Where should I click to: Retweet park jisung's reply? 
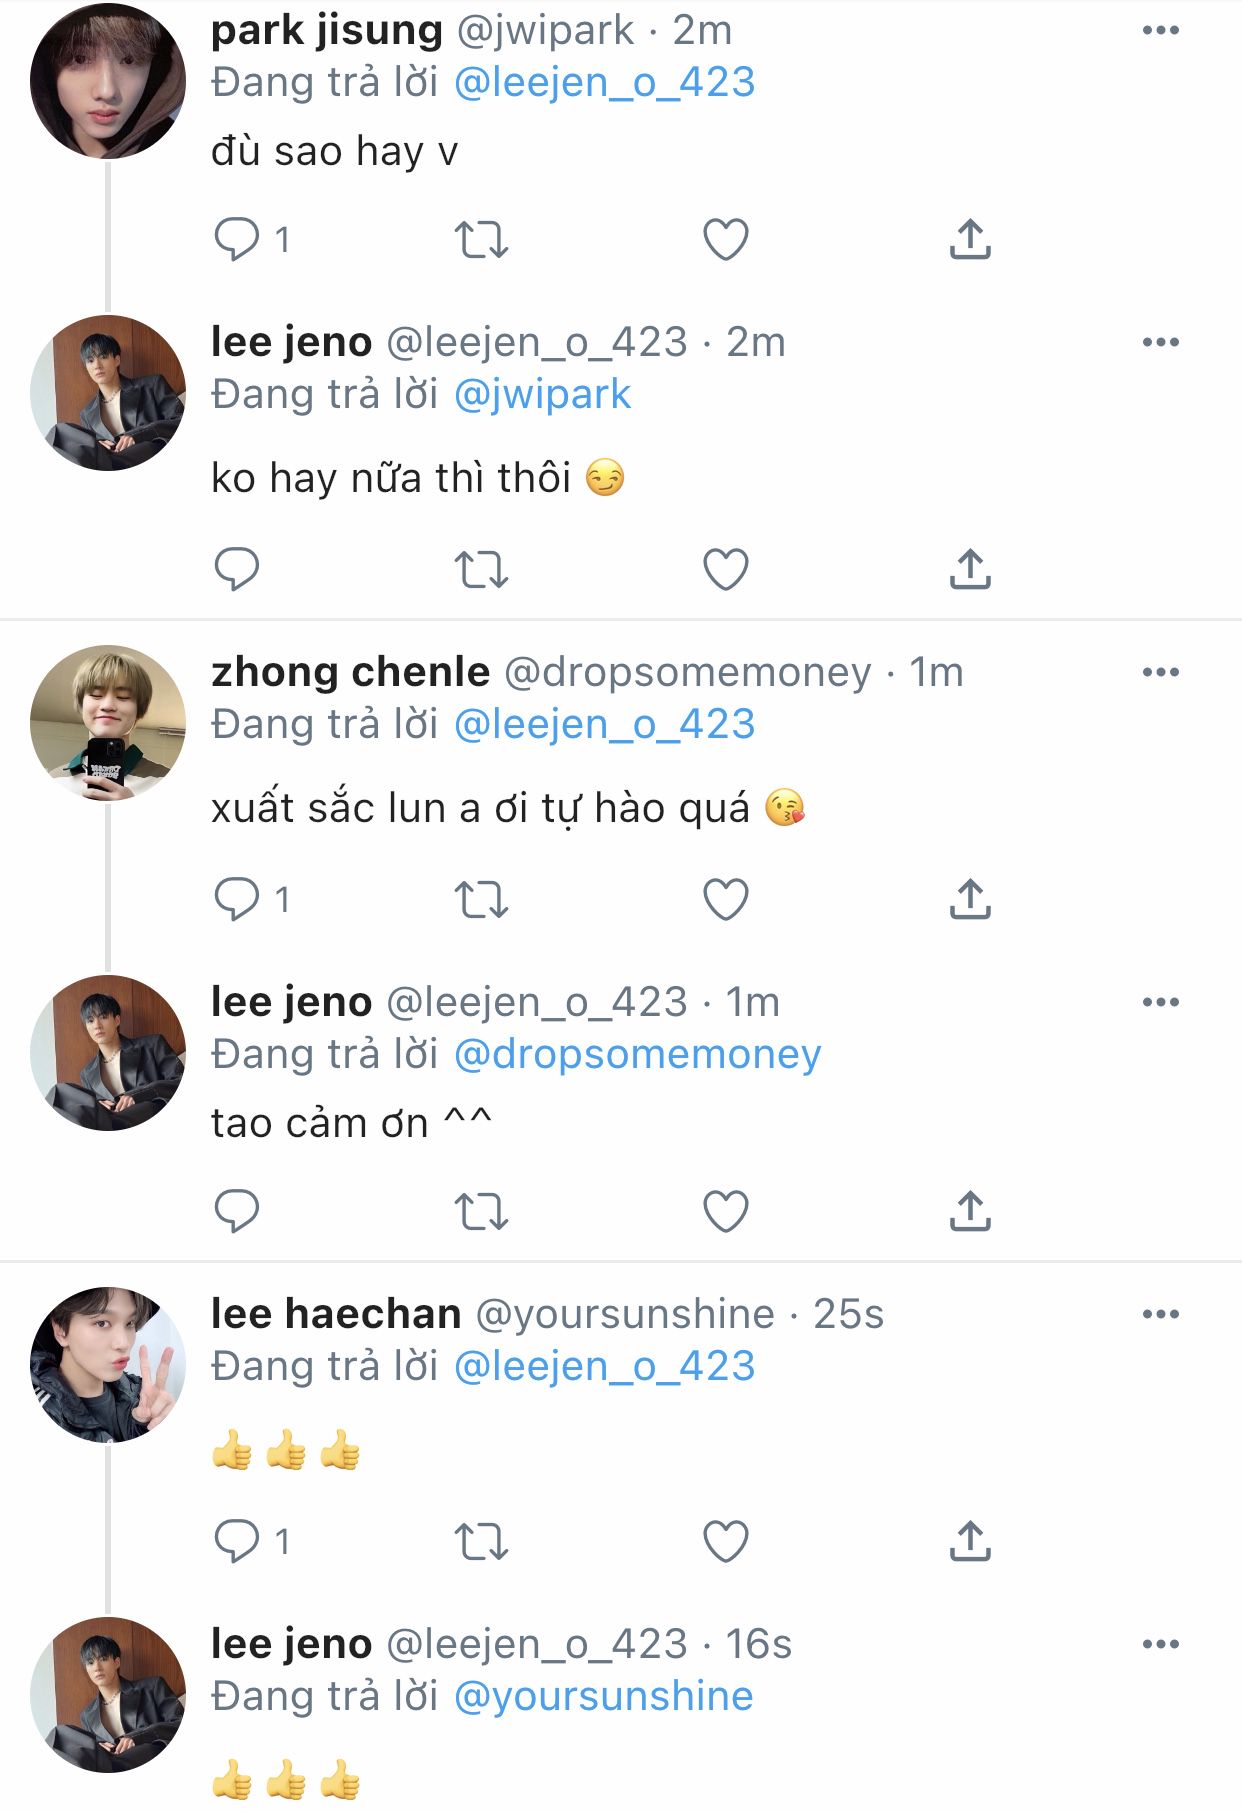coord(481,240)
